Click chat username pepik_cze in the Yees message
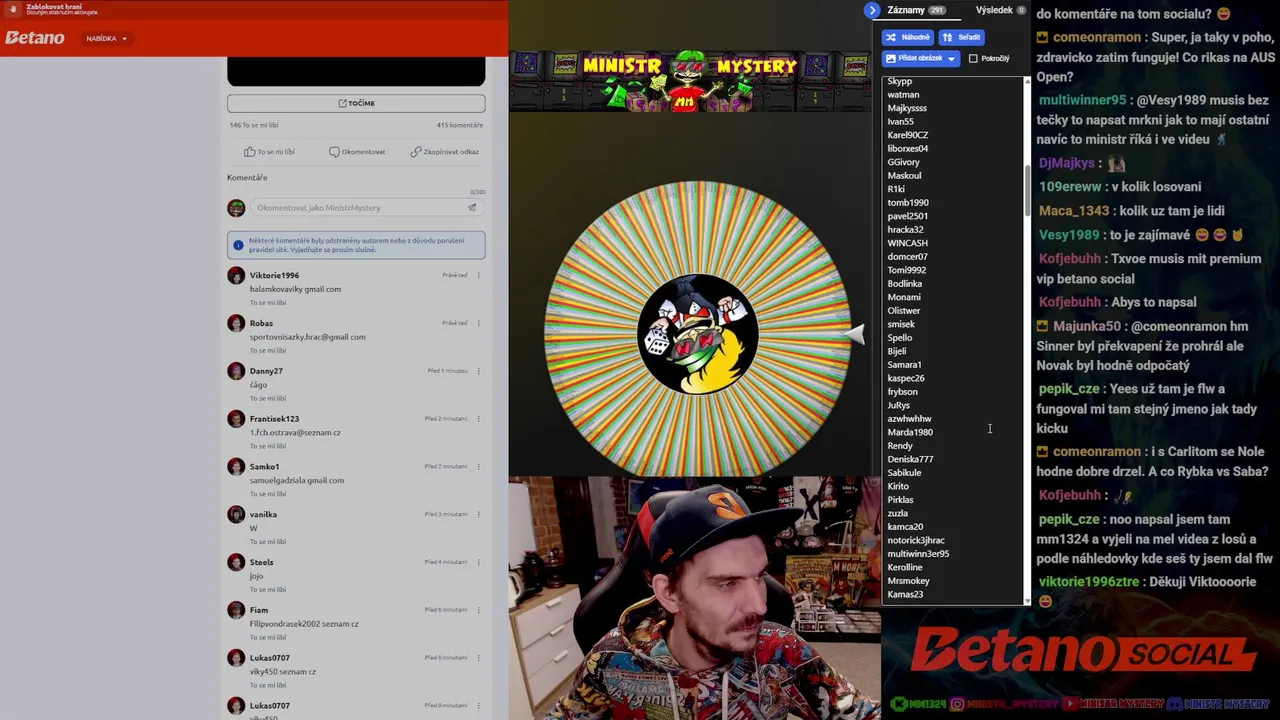The width and height of the screenshot is (1280, 720). tap(1069, 389)
